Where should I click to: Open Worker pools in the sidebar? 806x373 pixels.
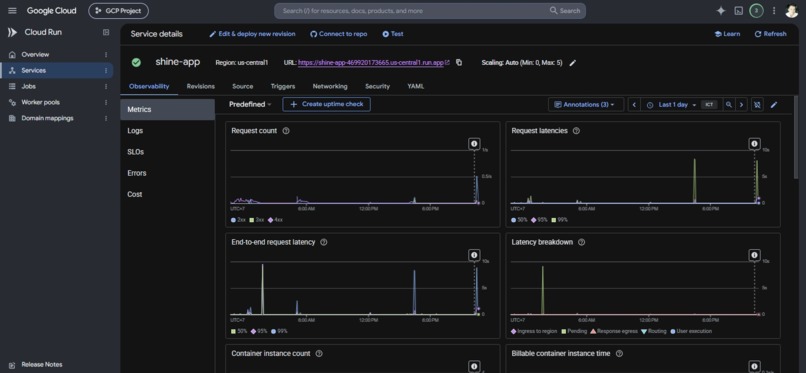tap(41, 102)
